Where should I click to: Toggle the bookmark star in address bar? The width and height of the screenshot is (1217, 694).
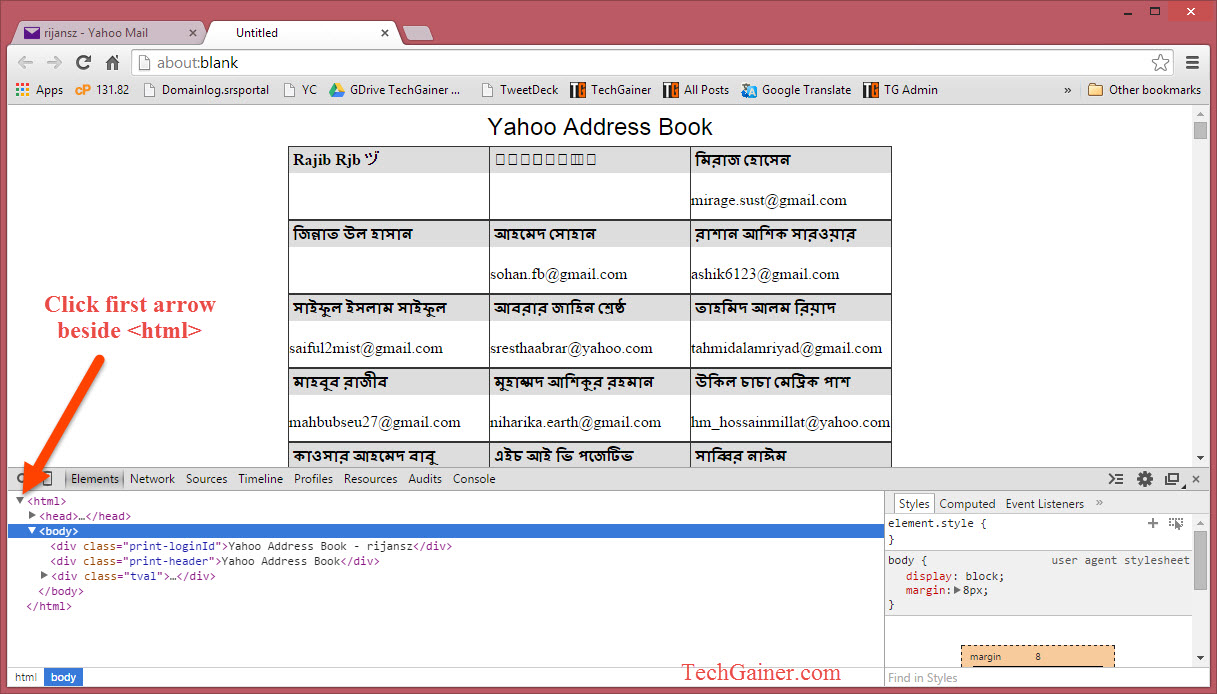(x=1160, y=62)
